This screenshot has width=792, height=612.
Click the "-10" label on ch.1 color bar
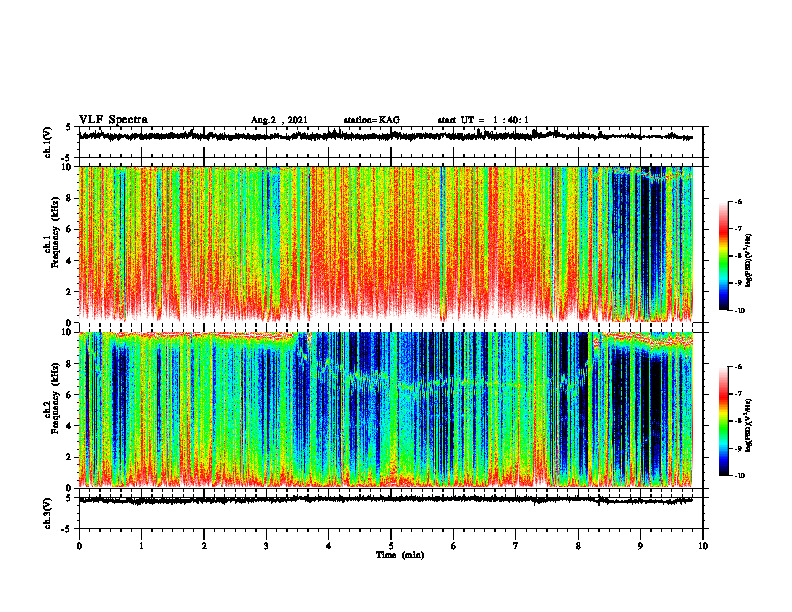coord(739,311)
